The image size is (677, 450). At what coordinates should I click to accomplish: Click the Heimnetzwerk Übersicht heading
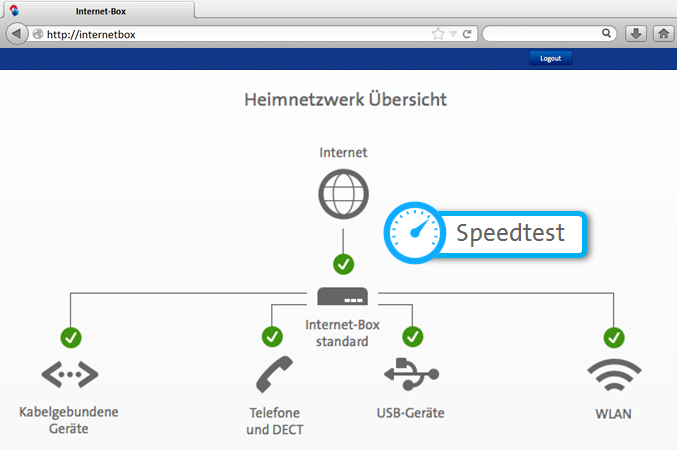click(x=345, y=100)
